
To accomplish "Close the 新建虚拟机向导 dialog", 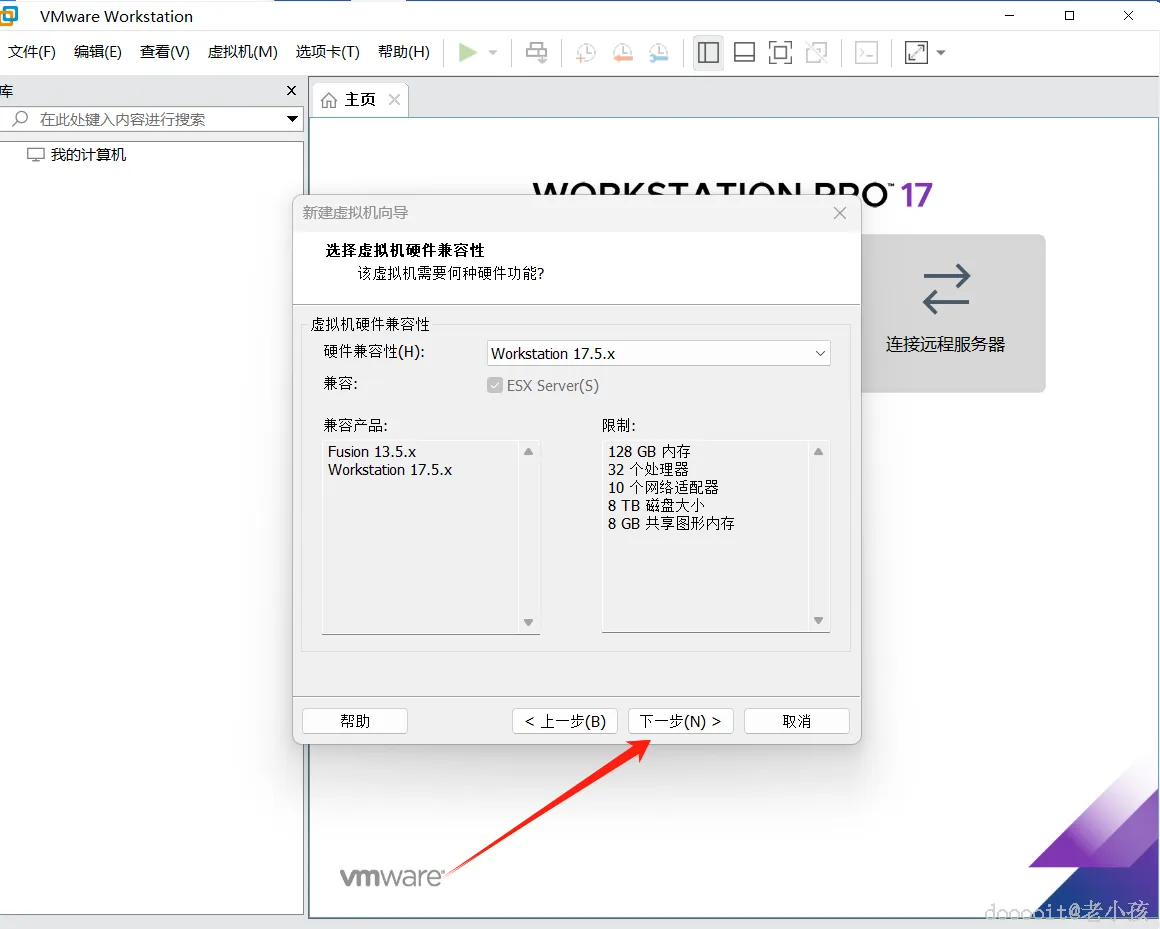I will (839, 212).
